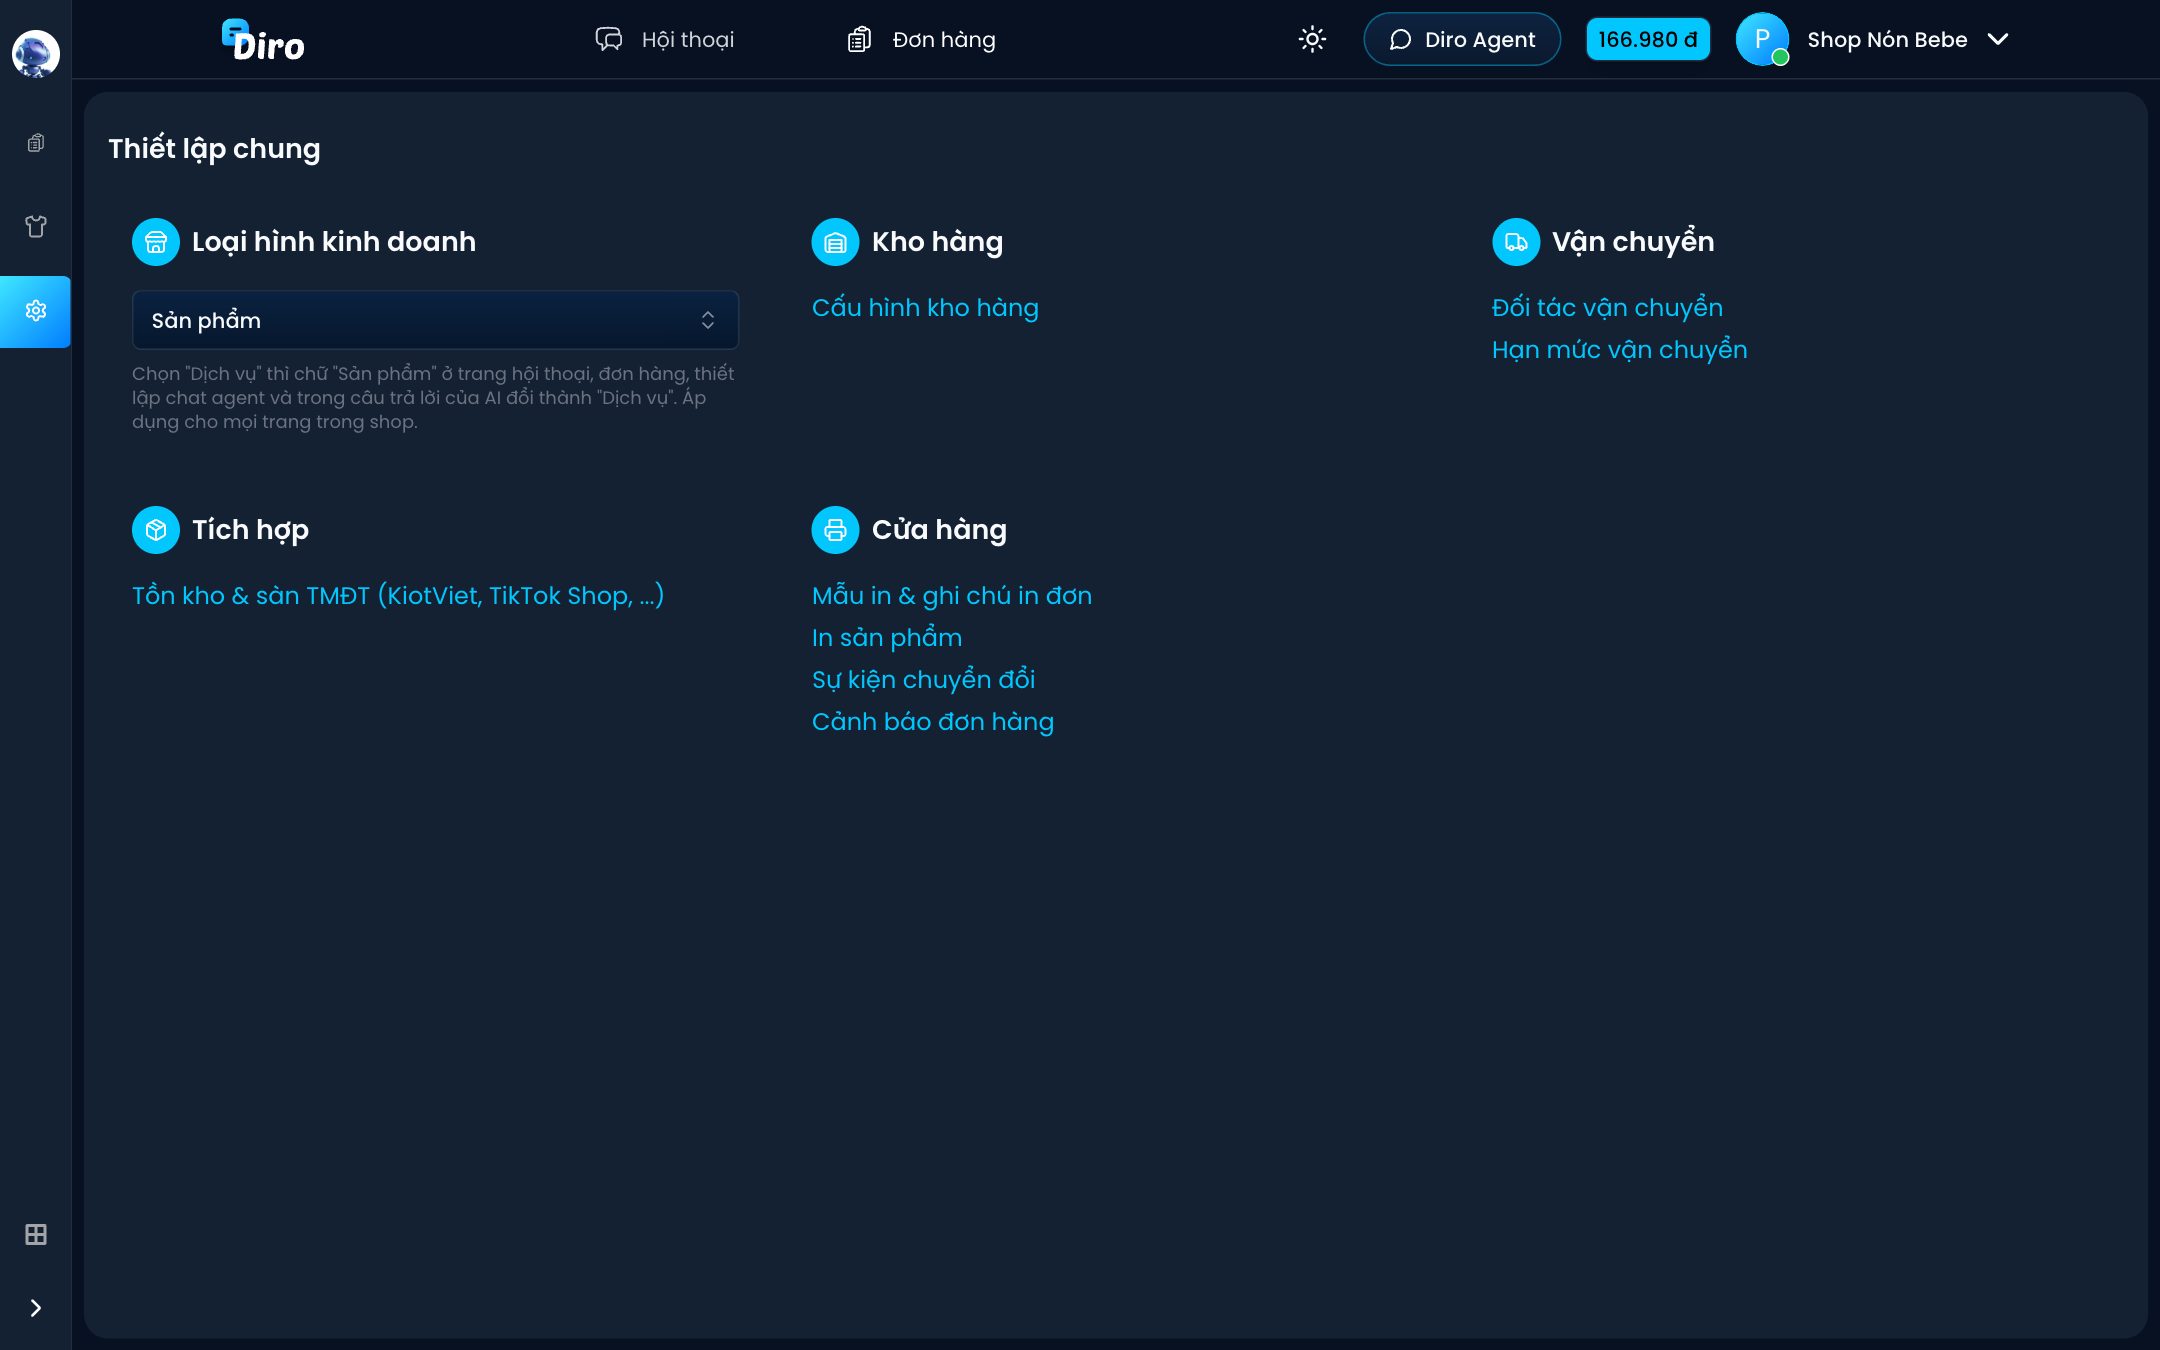This screenshot has height=1350, width=2160.
Task: Open Mẫu in & ghi chú in đơn
Action: click(951, 596)
